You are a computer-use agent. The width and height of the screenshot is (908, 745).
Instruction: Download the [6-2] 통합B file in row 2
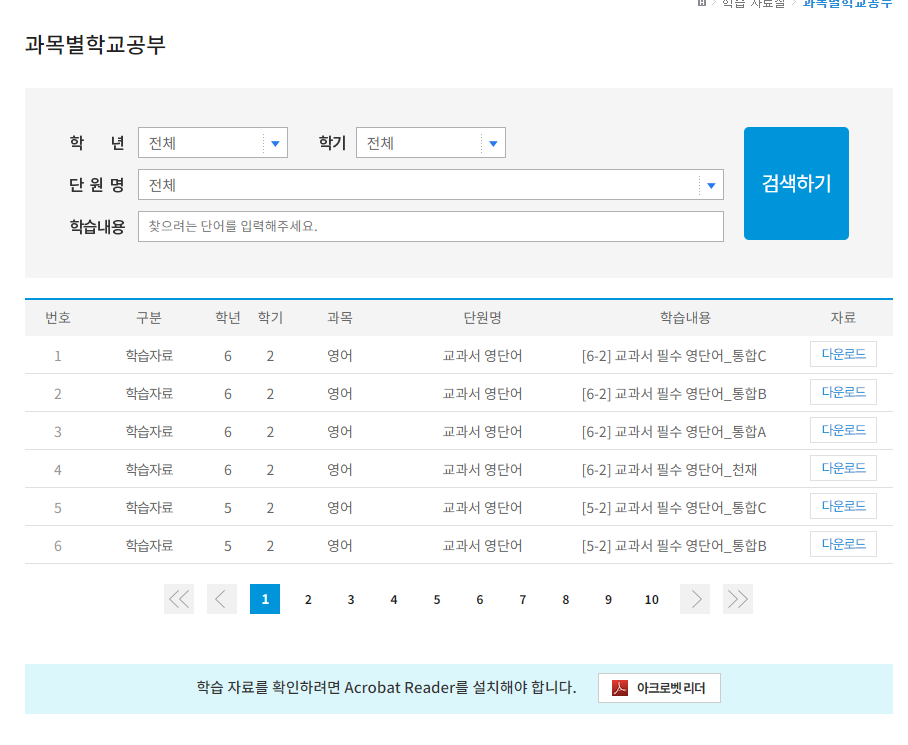(x=843, y=392)
